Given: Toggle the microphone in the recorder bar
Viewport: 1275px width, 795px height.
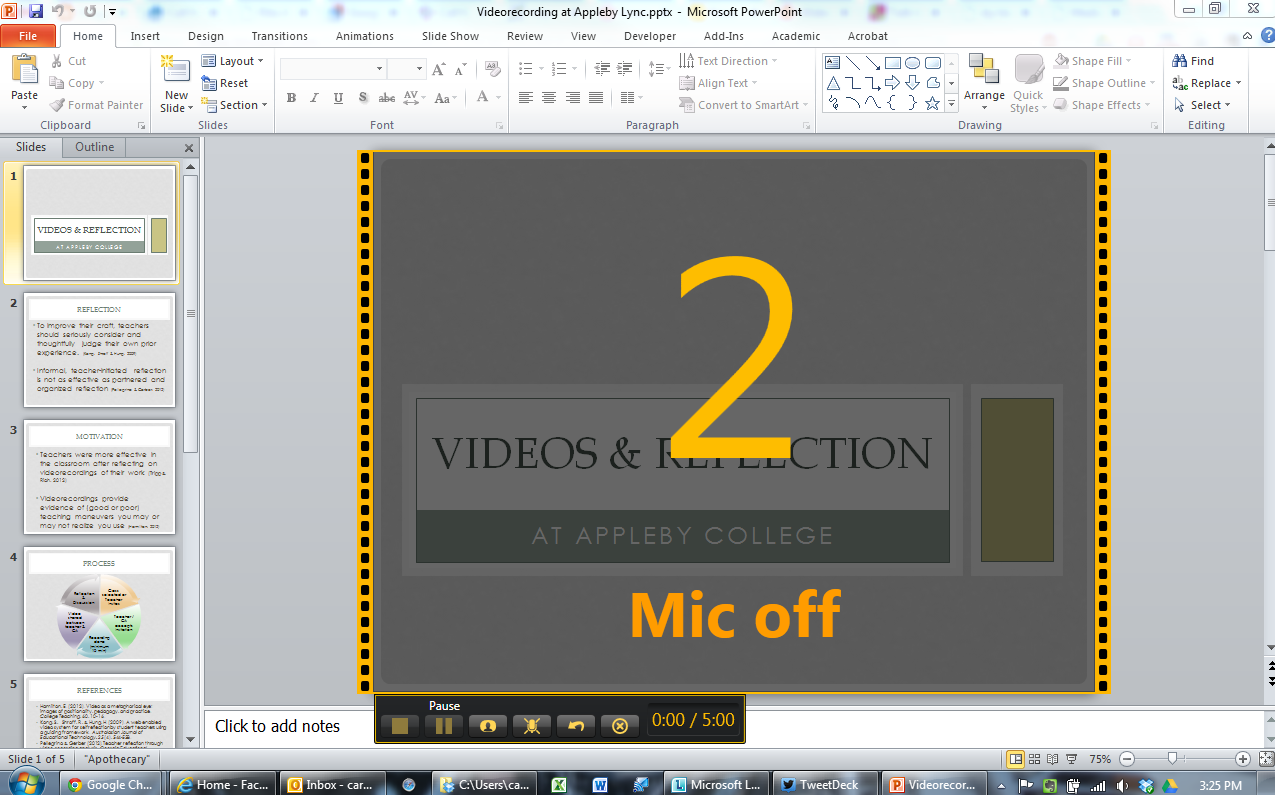Looking at the screenshot, I should tap(531, 726).
